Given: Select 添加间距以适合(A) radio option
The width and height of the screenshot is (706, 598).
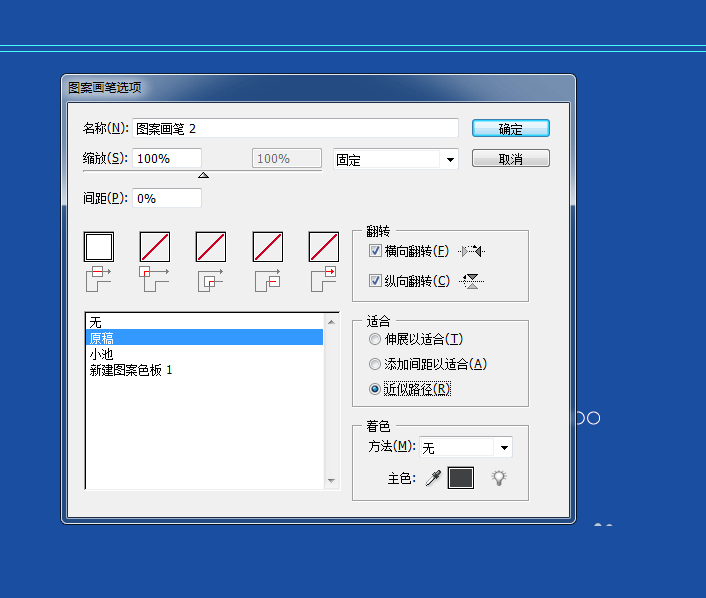Looking at the screenshot, I should tap(375, 364).
